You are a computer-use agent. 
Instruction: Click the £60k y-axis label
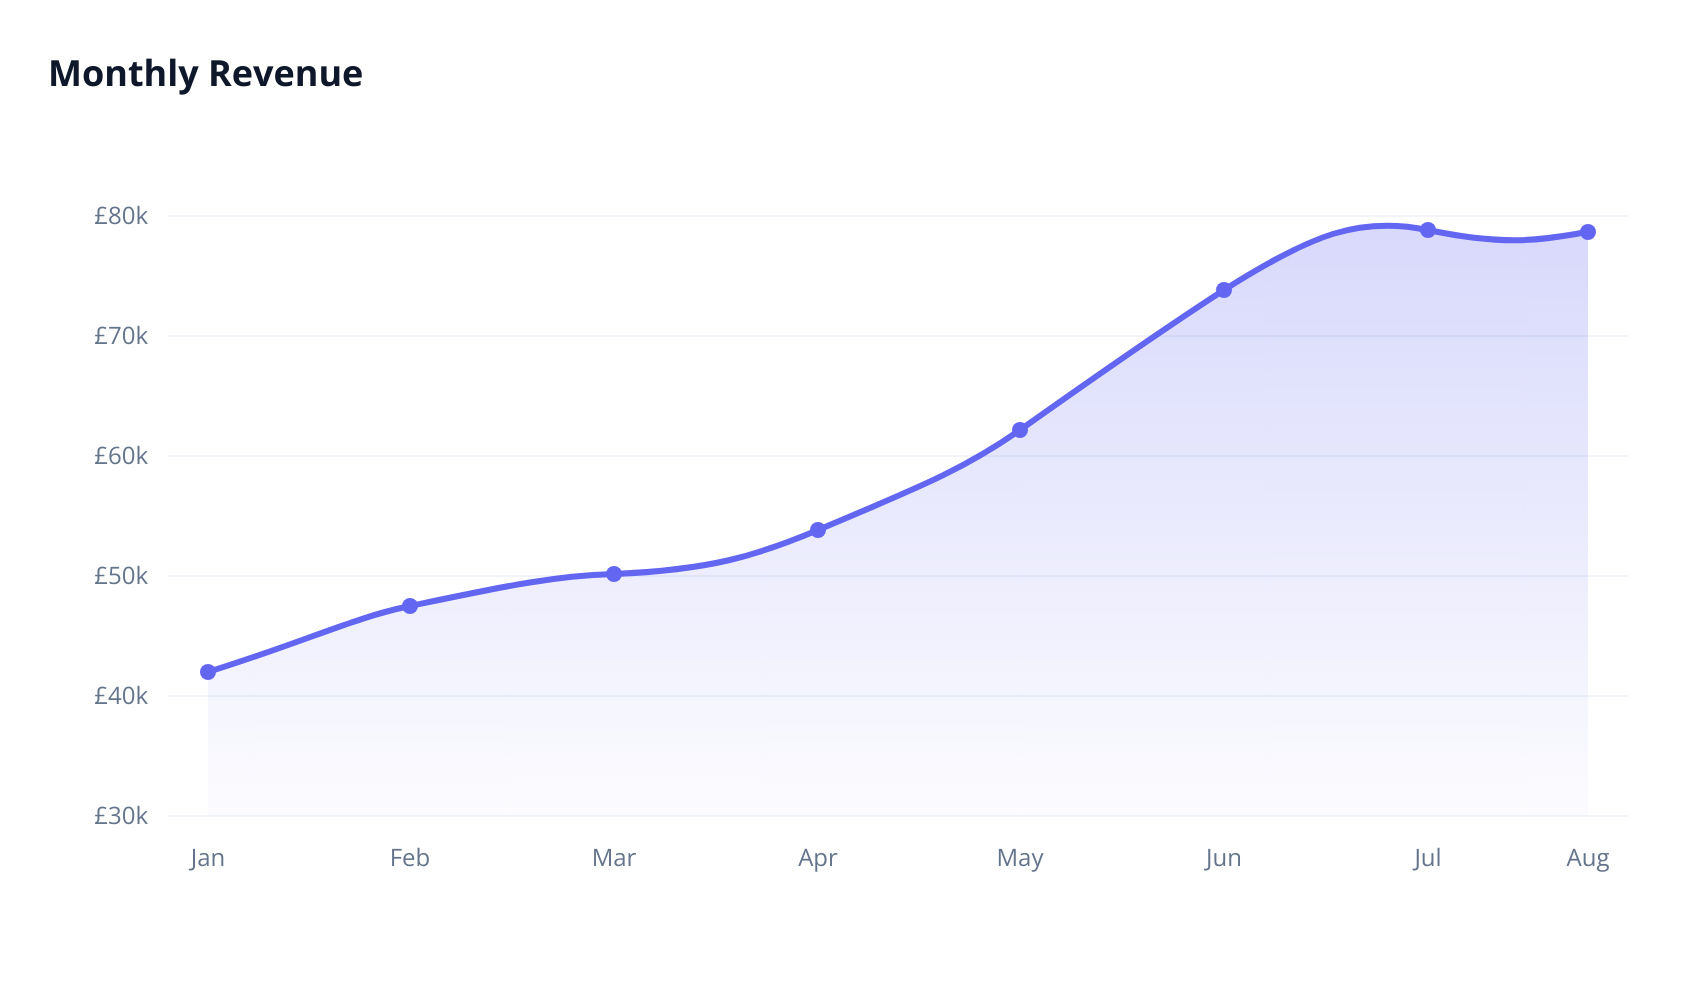[121, 456]
